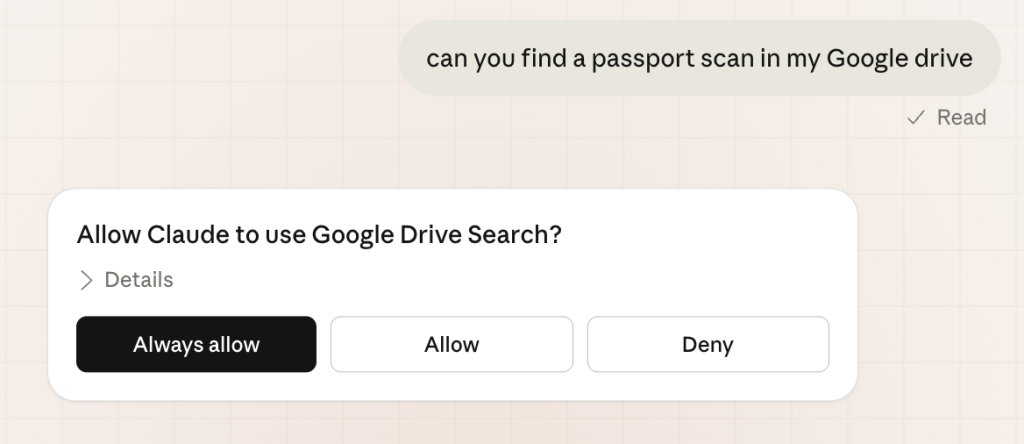The height and width of the screenshot is (444, 1024).
Task: Click the word "Allow" in the dialog heading
Action: [x=108, y=235]
